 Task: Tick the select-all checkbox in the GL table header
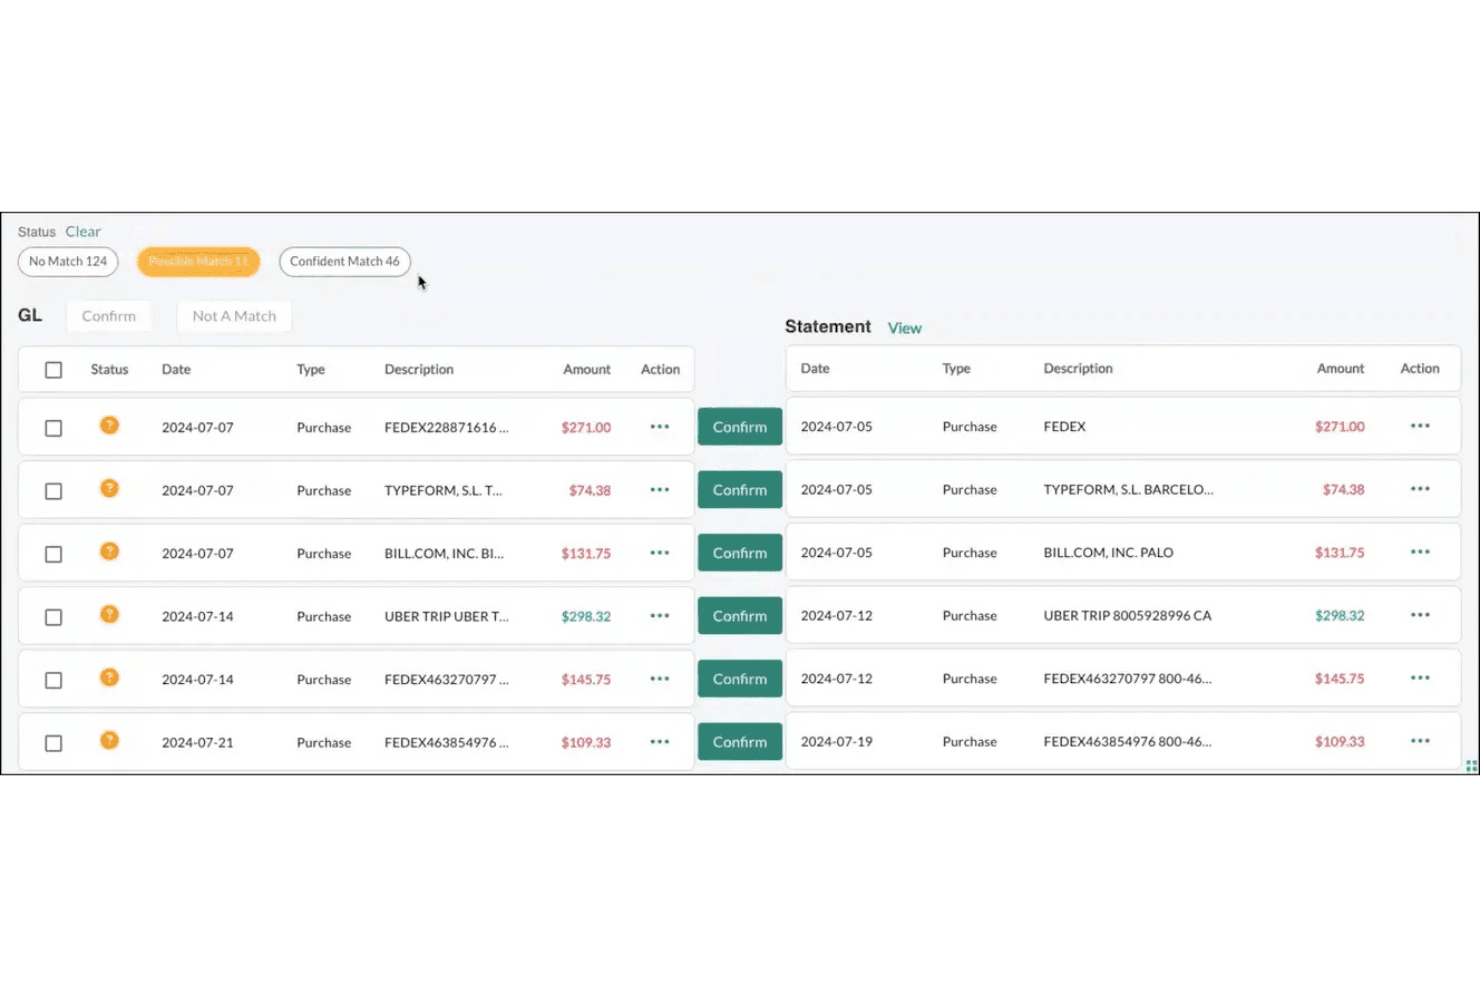coord(54,370)
